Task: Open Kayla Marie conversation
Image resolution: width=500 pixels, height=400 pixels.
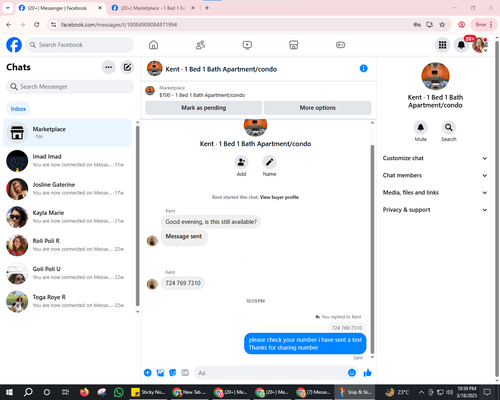Action: click(x=67, y=217)
